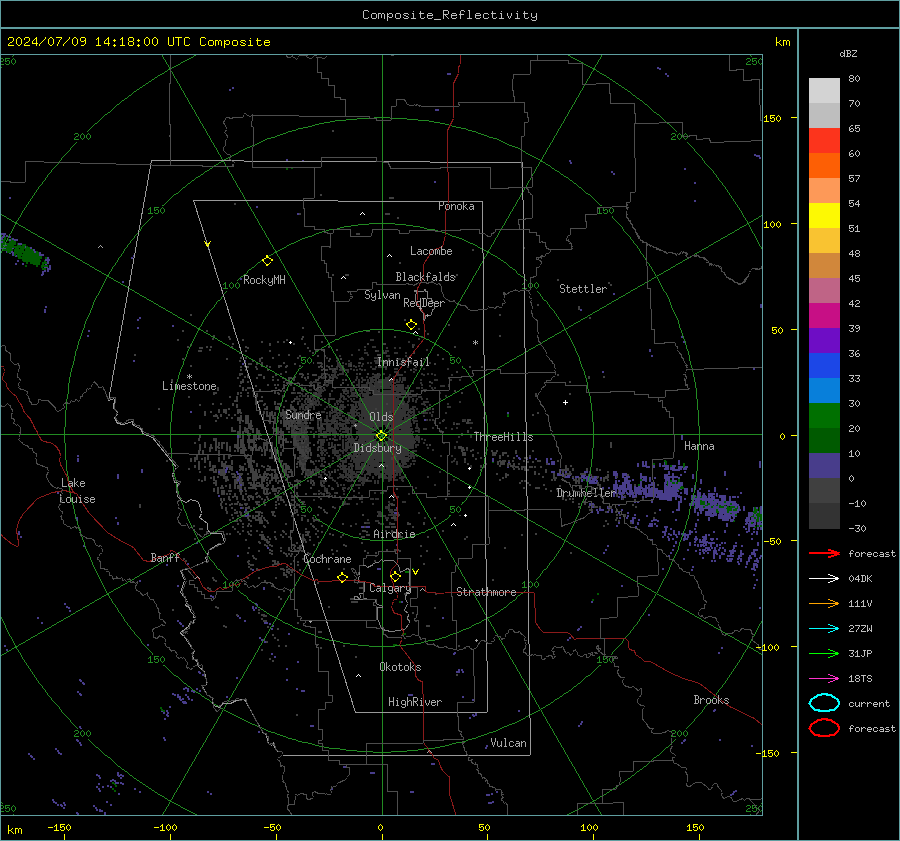Click the Innisfail city label
This screenshot has width=900, height=841.
403,362
